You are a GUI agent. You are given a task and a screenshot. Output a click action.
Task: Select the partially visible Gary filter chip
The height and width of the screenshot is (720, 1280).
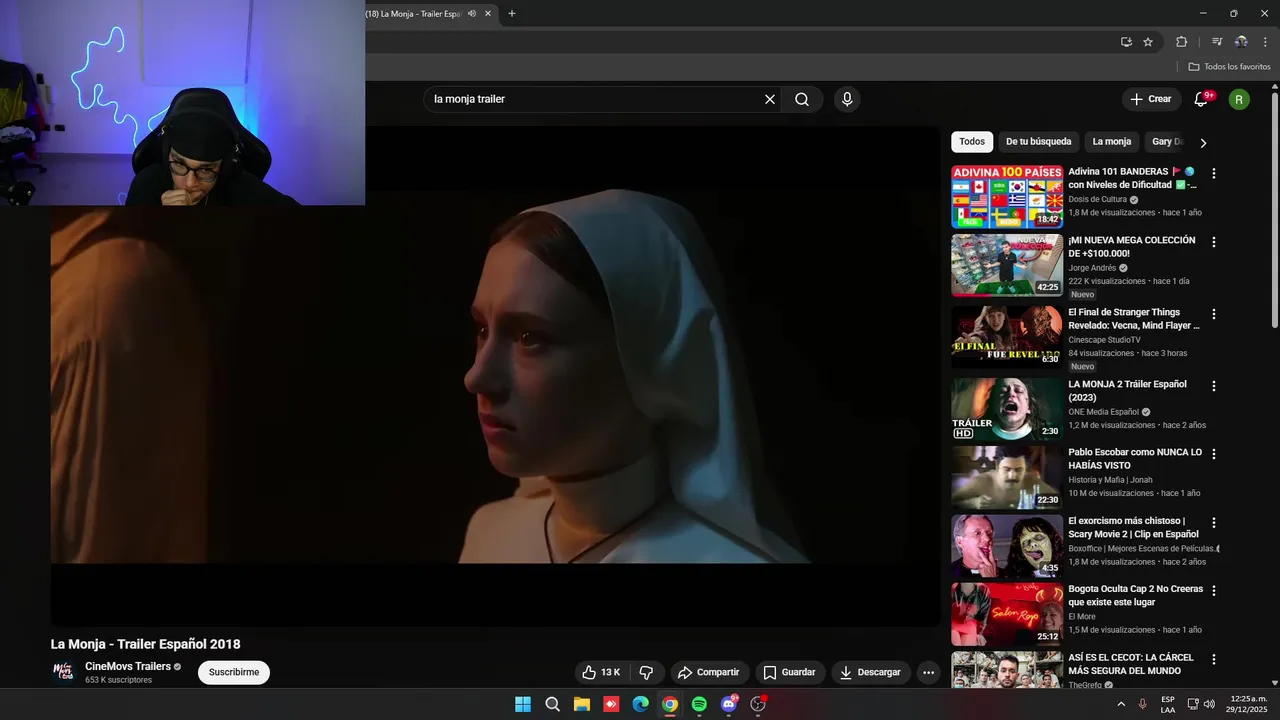pos(1166,142)
